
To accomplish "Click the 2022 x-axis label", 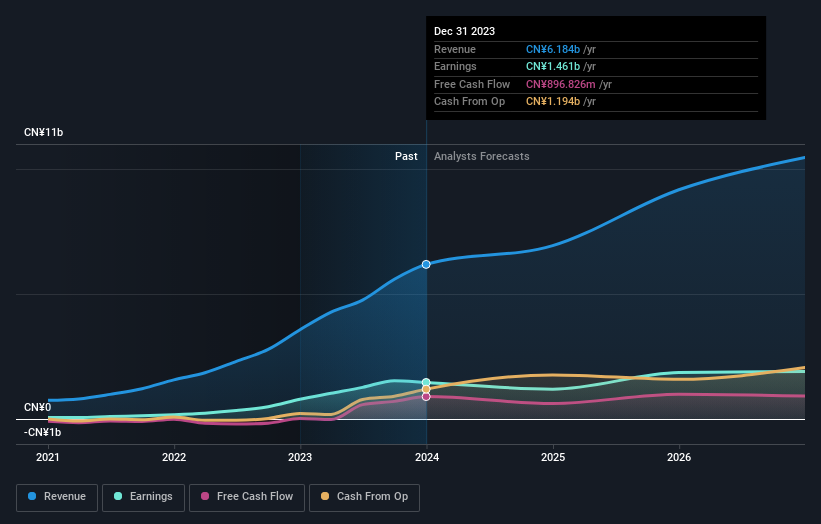I will tap(174, 457).
